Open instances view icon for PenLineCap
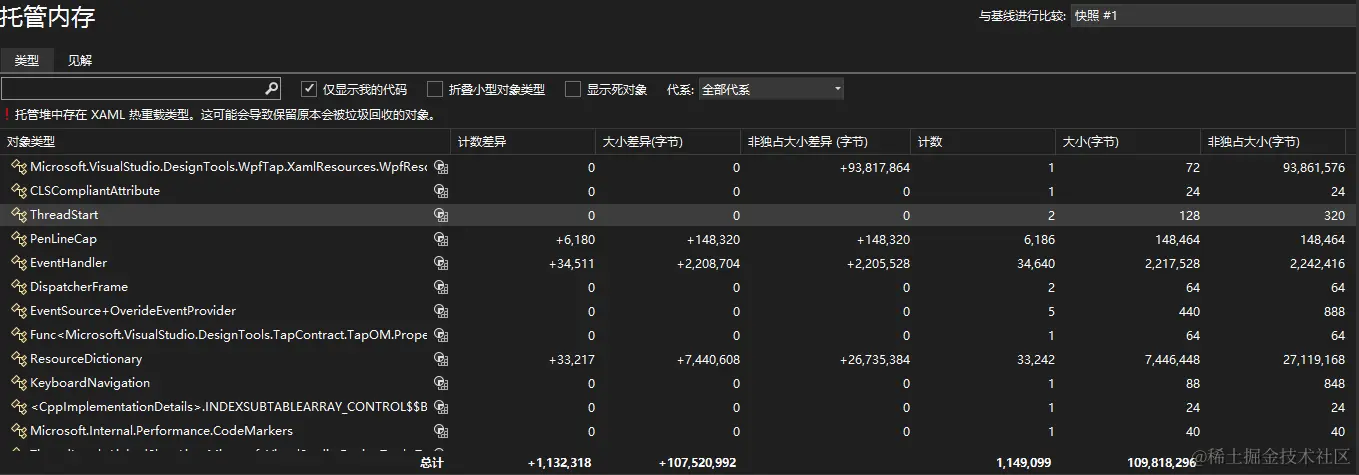Screen dimensions: 1359x475 [x=440, y=239]
